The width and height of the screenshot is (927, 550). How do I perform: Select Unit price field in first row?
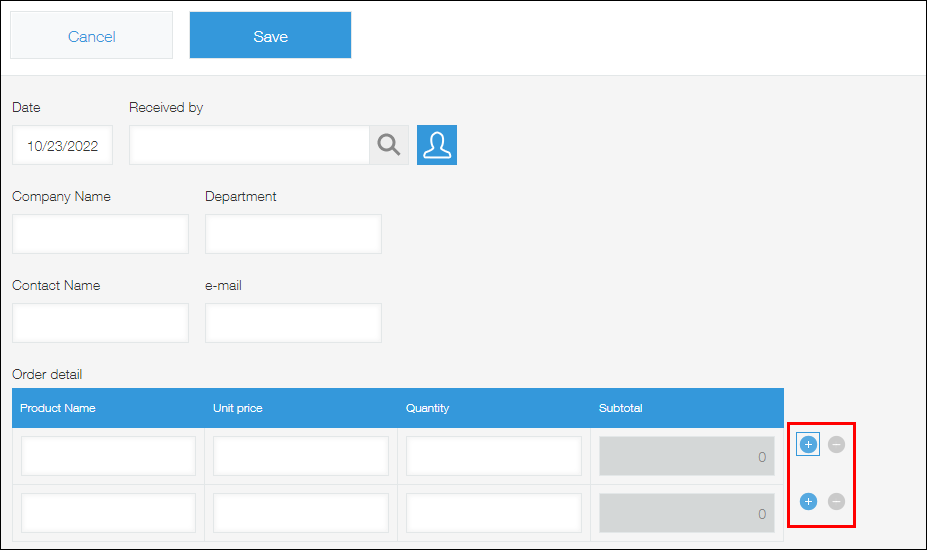point(300,456)
